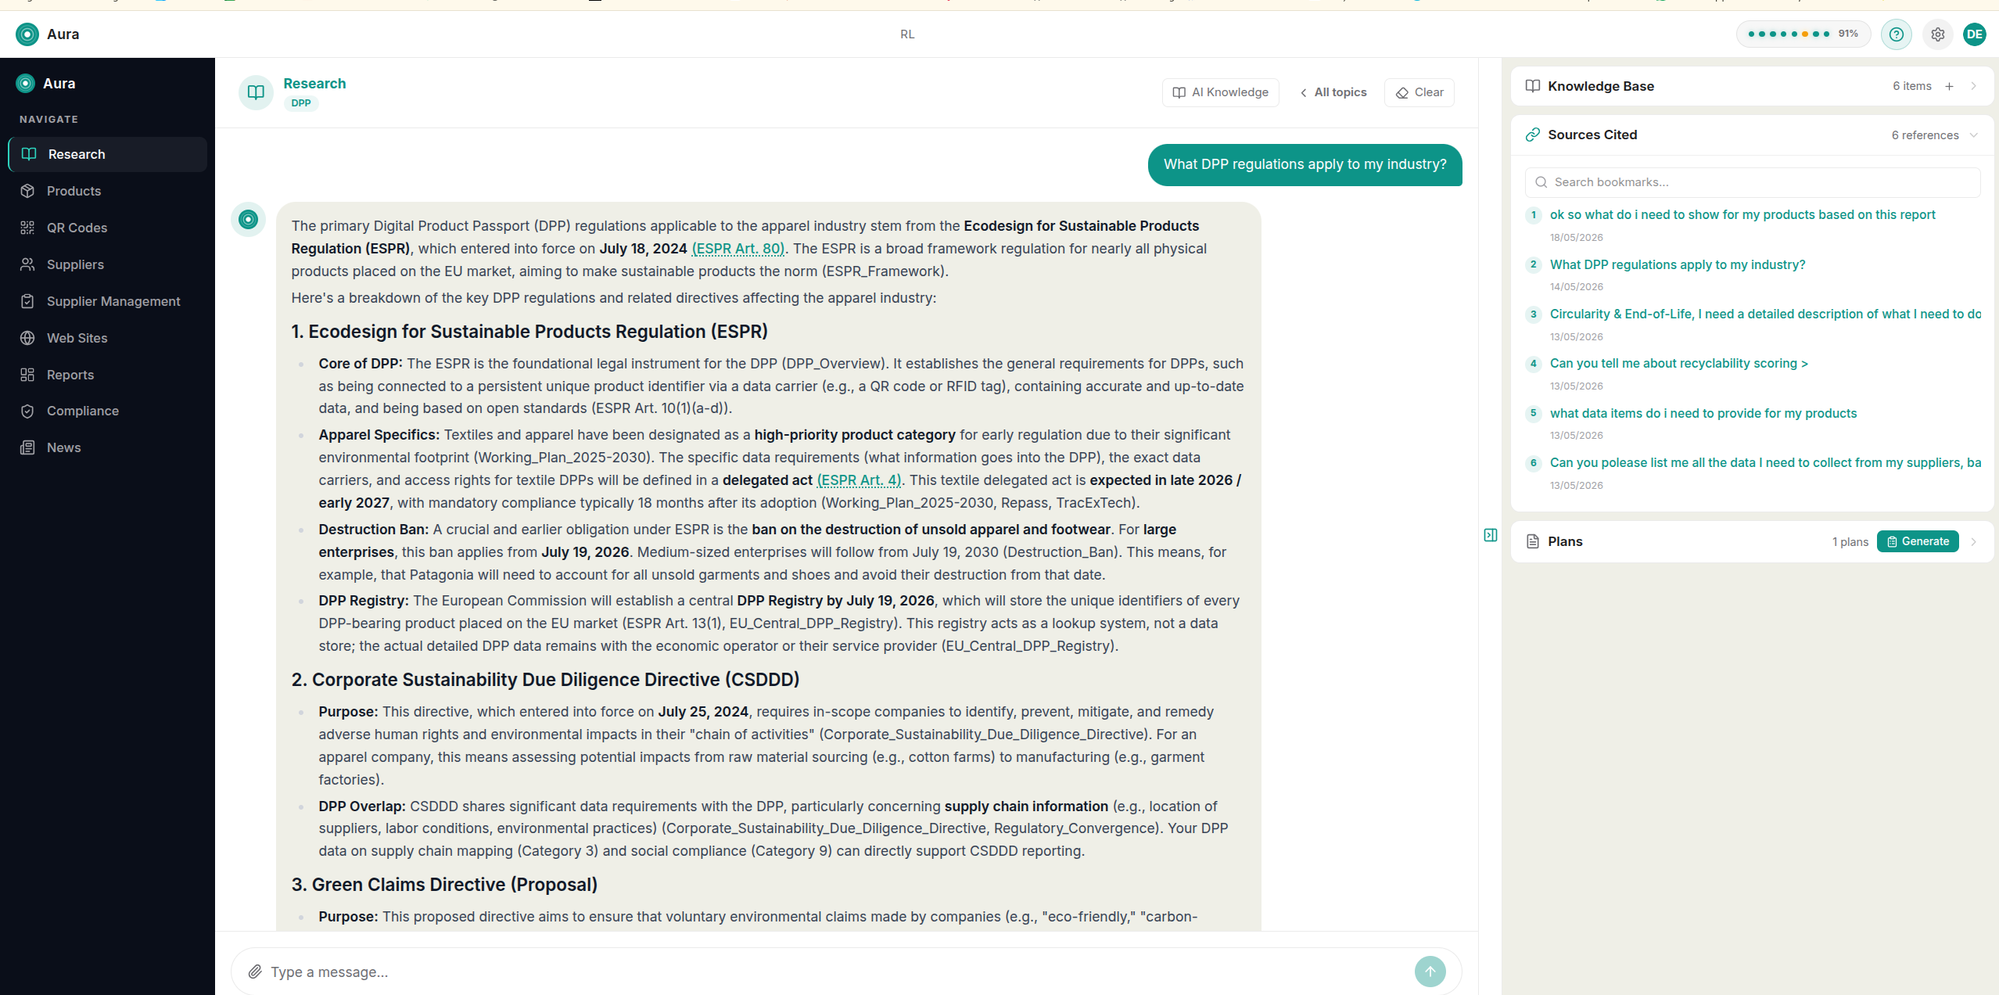
Task: Click the search magnifier icon in bookmarks
Action: 1541,182
